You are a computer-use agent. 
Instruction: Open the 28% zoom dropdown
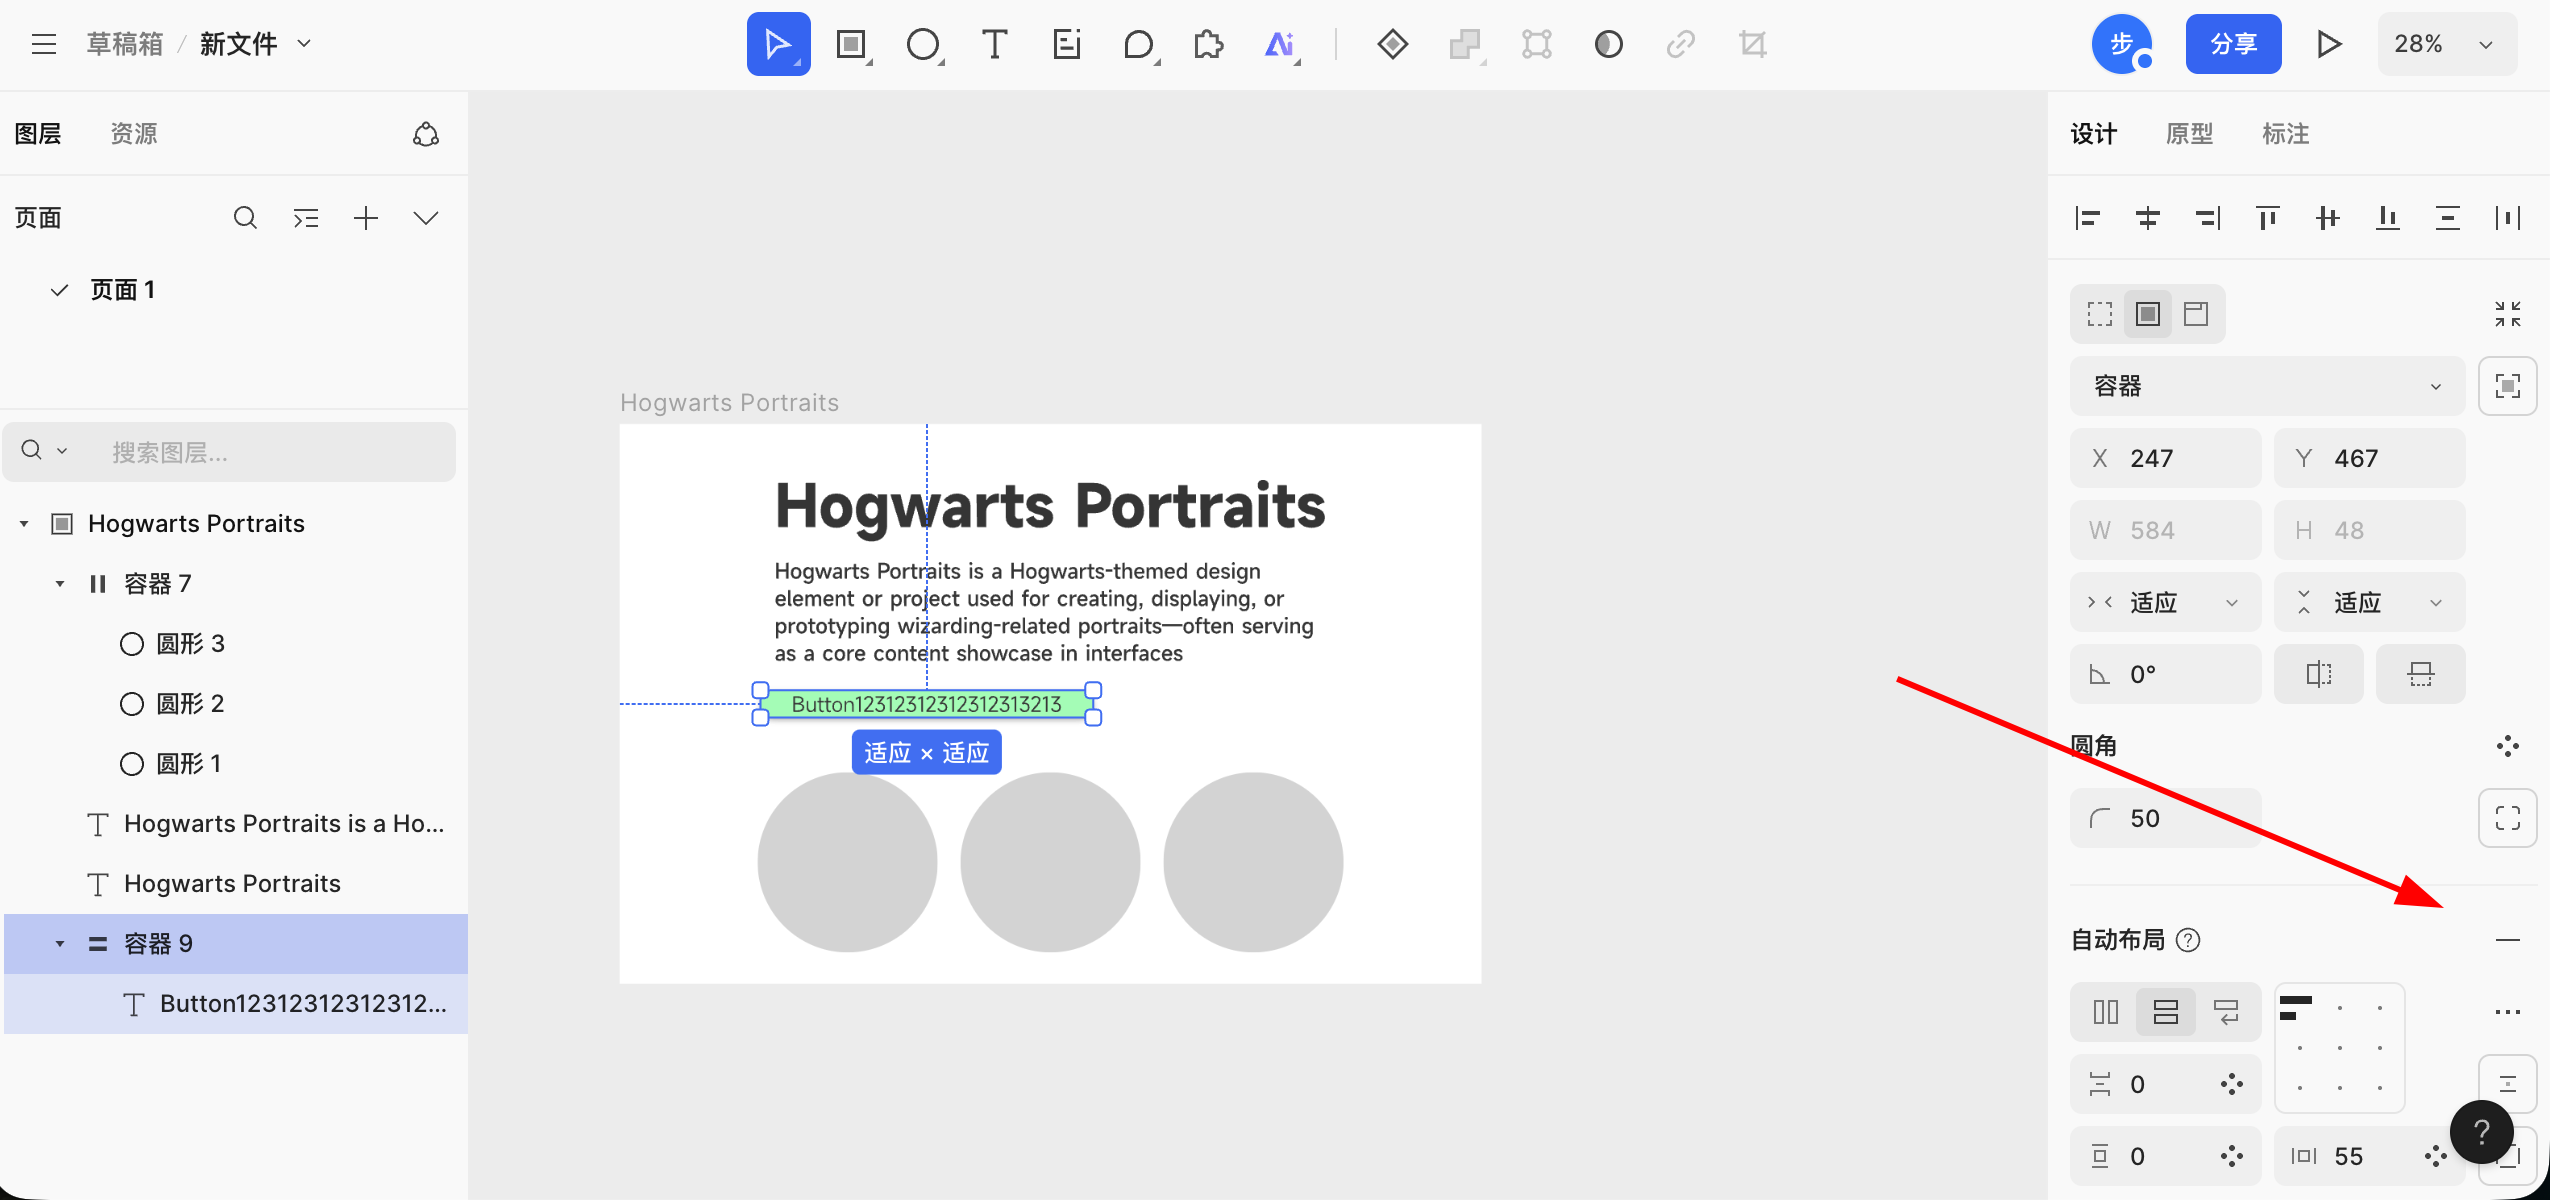[x=2446, y=44]
